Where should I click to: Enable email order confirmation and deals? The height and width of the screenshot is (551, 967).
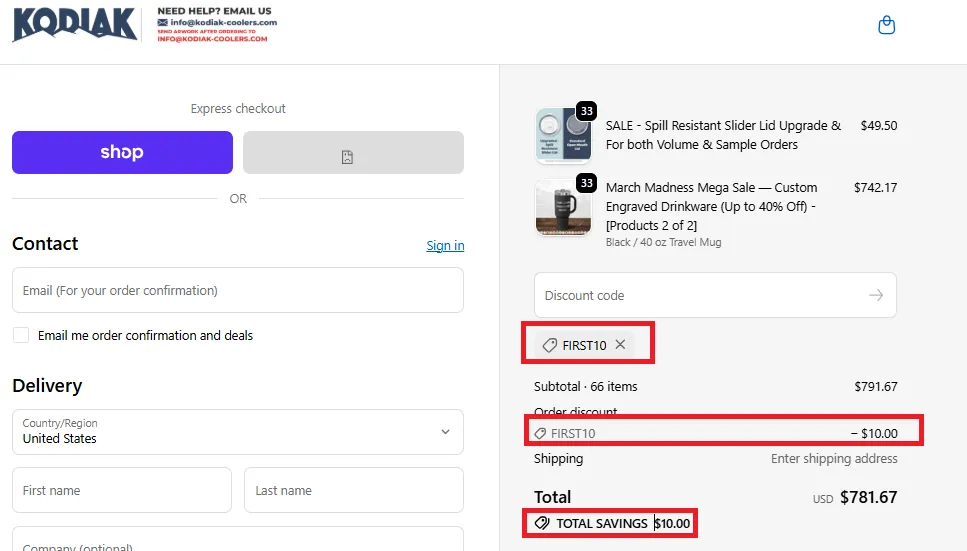click(21, 336)
